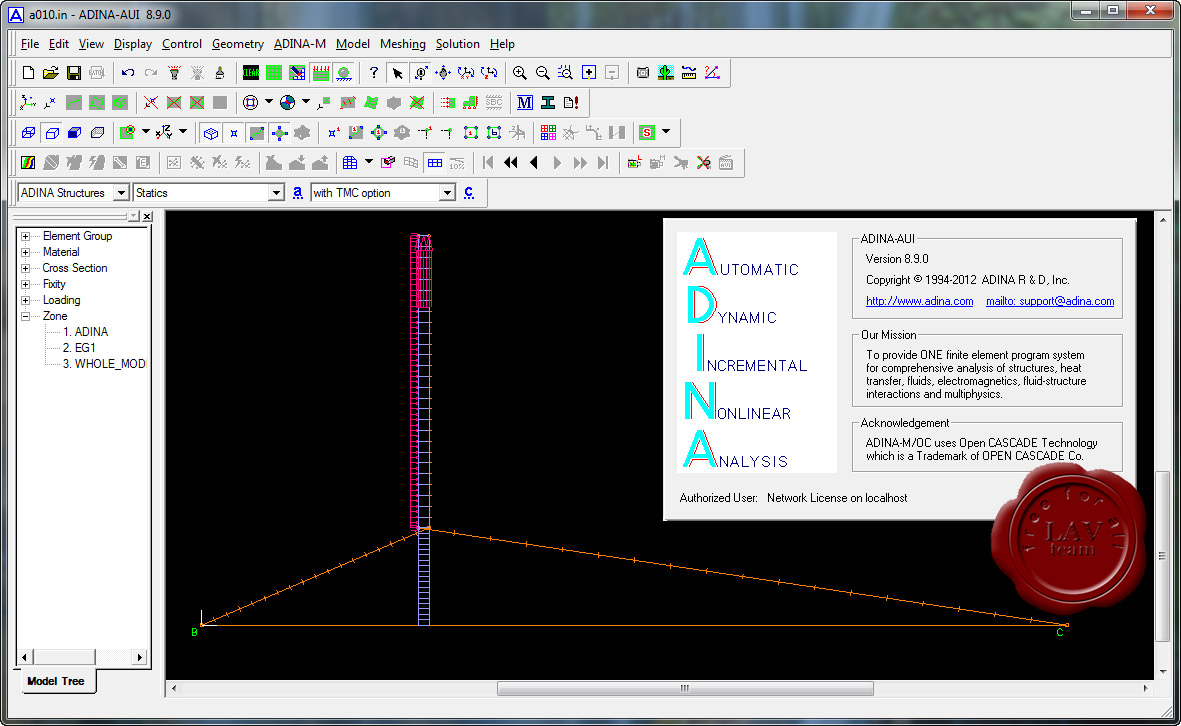Expand the Material tree node

pyautogui.click(x=26, y=252)
